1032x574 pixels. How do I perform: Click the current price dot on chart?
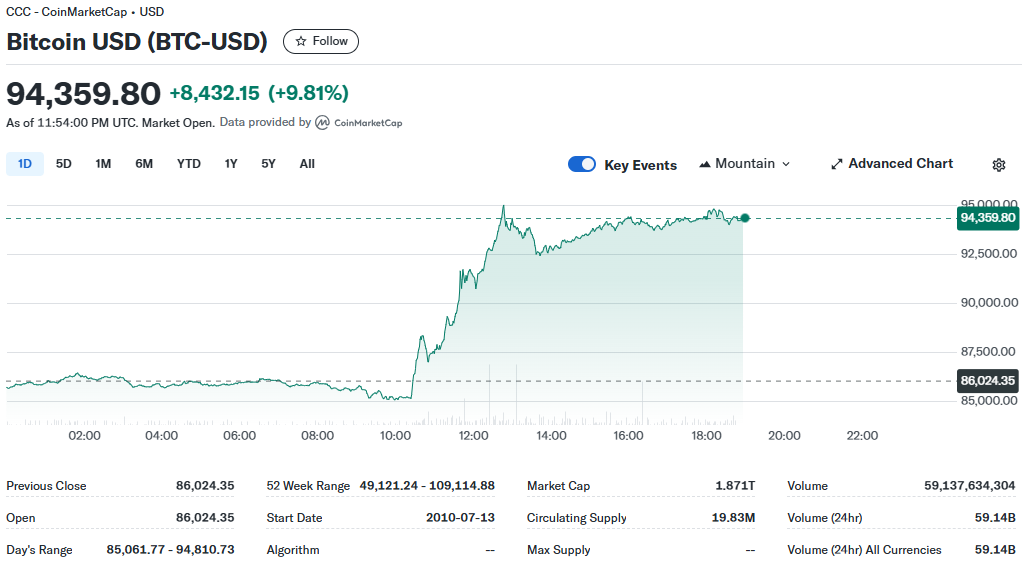click(744, 218)
